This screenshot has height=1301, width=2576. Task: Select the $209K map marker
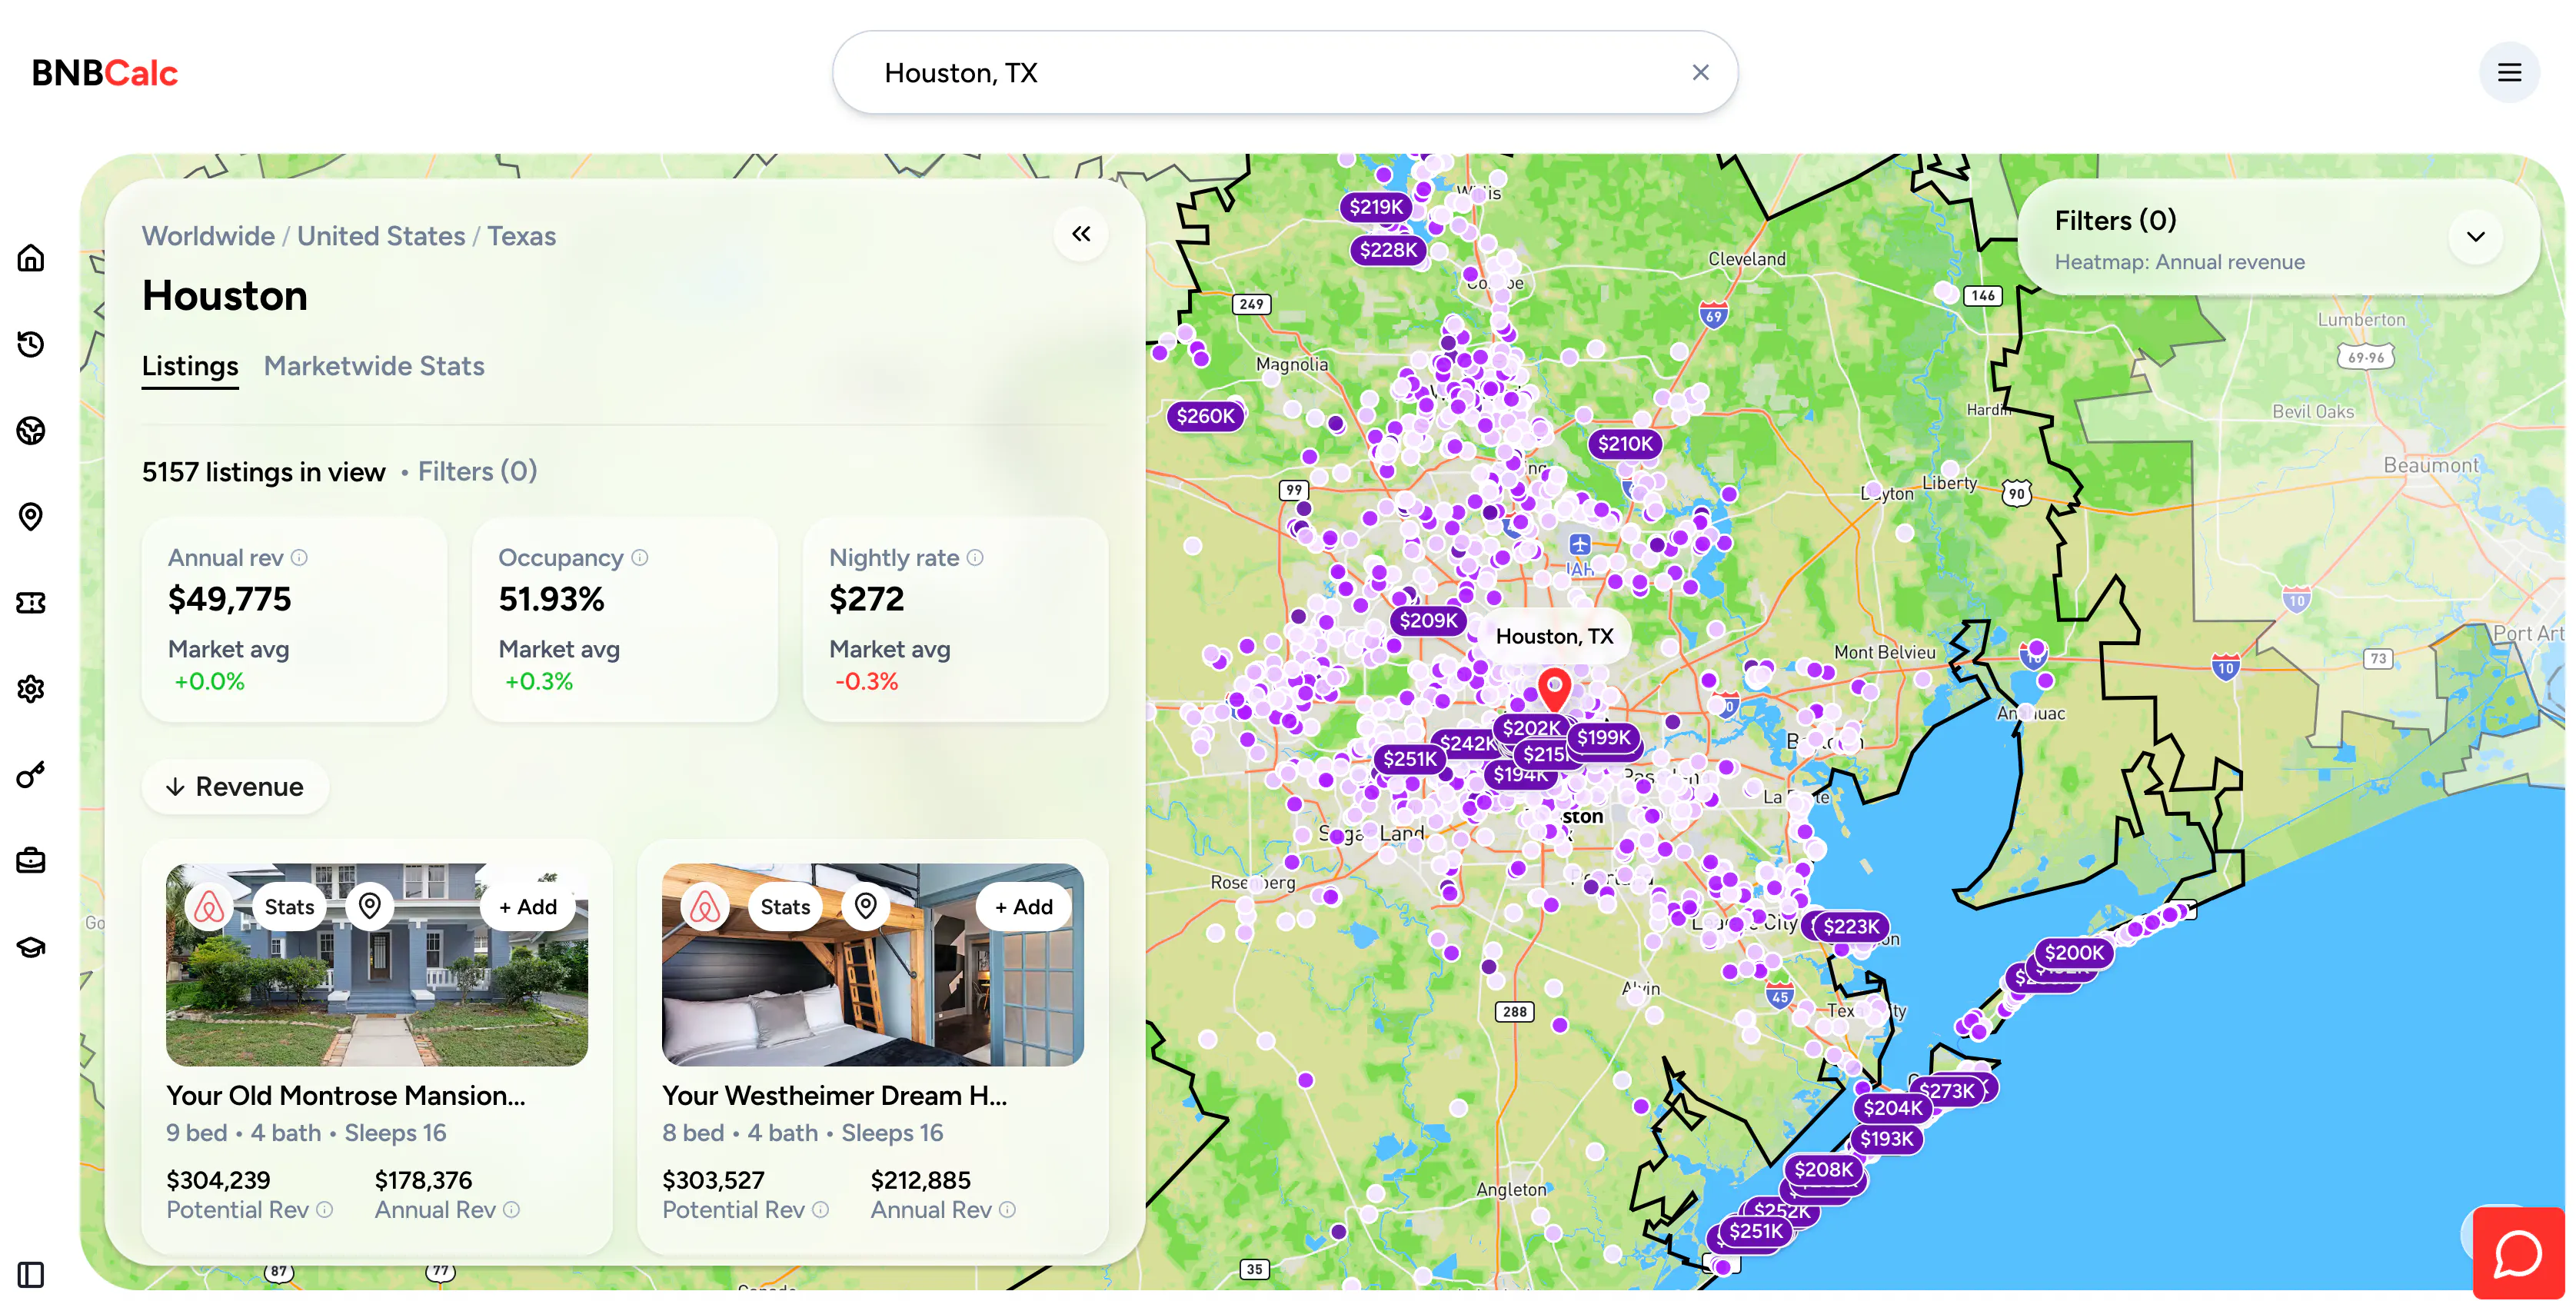[x=1428, y=620]
